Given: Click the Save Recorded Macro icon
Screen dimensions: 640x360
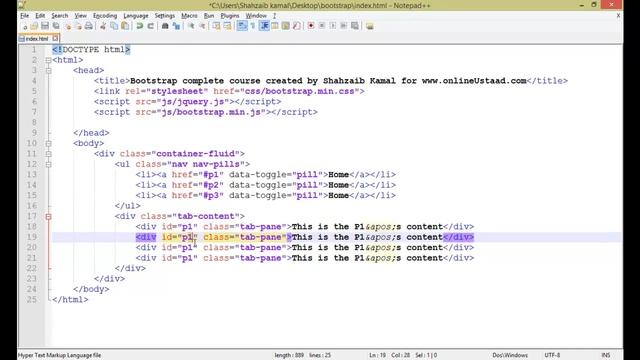Looking at the screenshot, I should tap(355, 26).
